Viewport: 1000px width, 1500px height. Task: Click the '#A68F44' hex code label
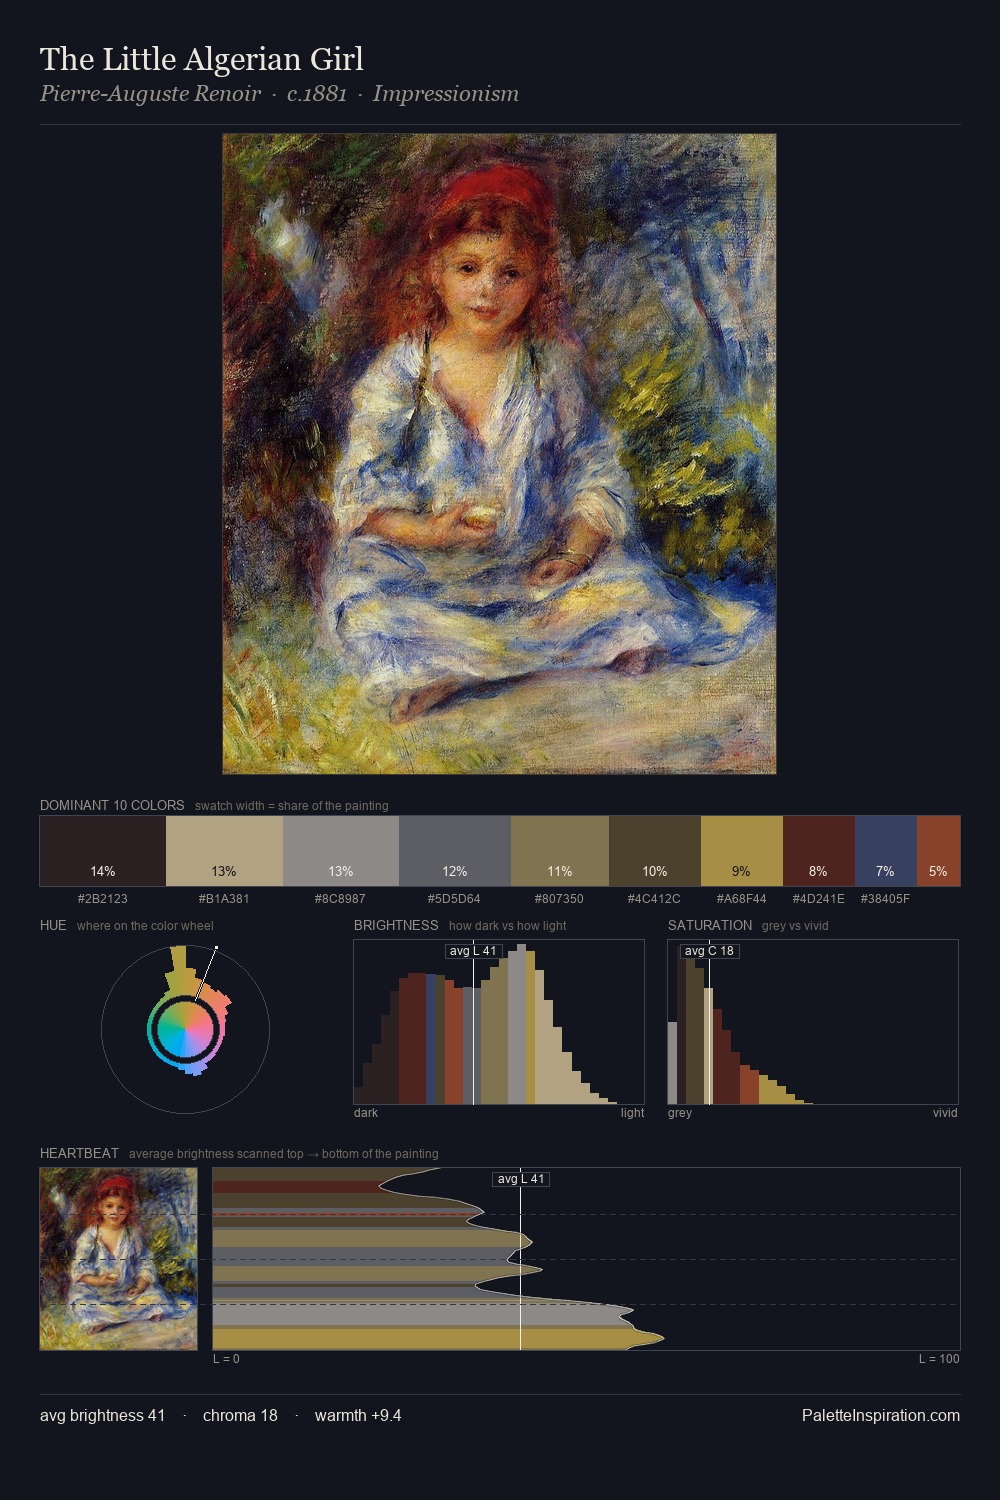[742, 898]
